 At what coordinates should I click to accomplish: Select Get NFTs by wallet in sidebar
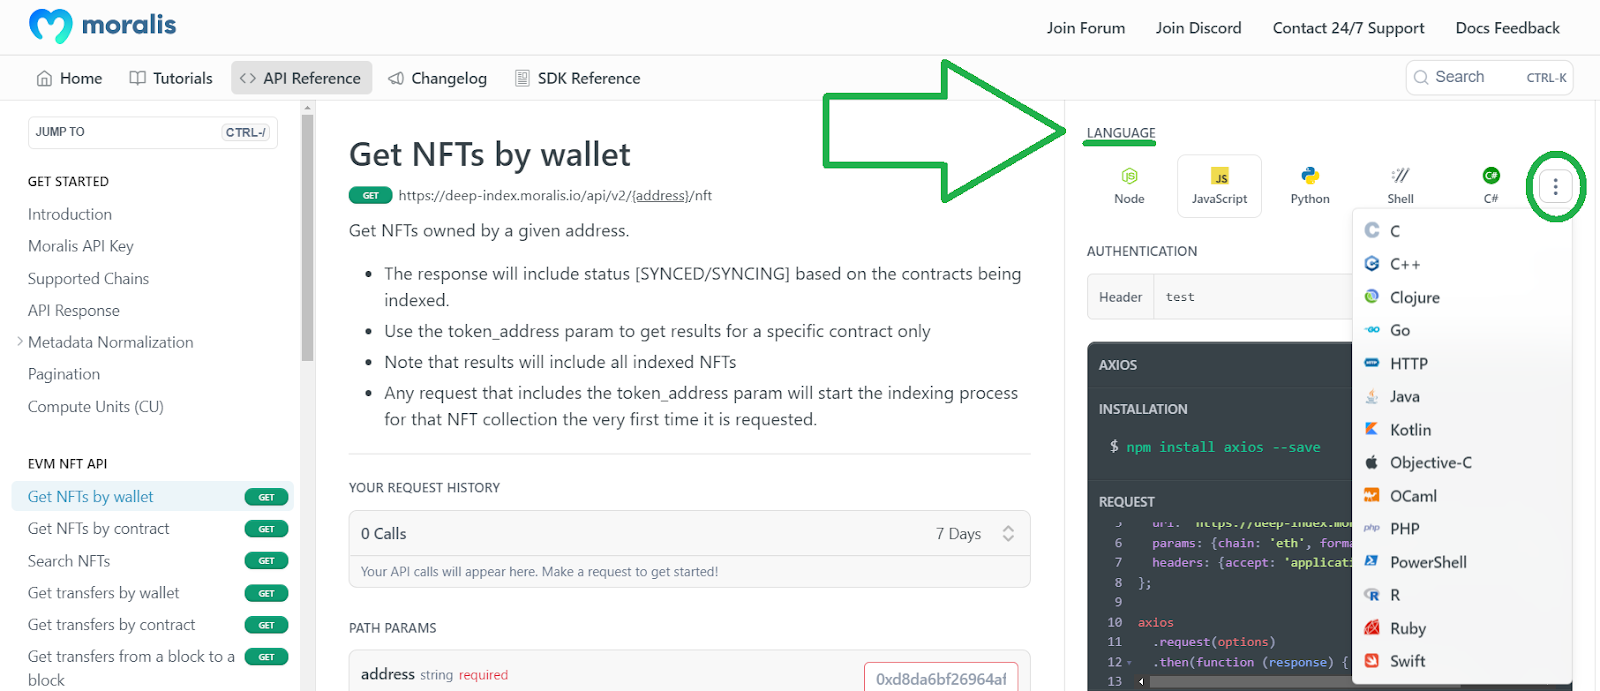152,497
